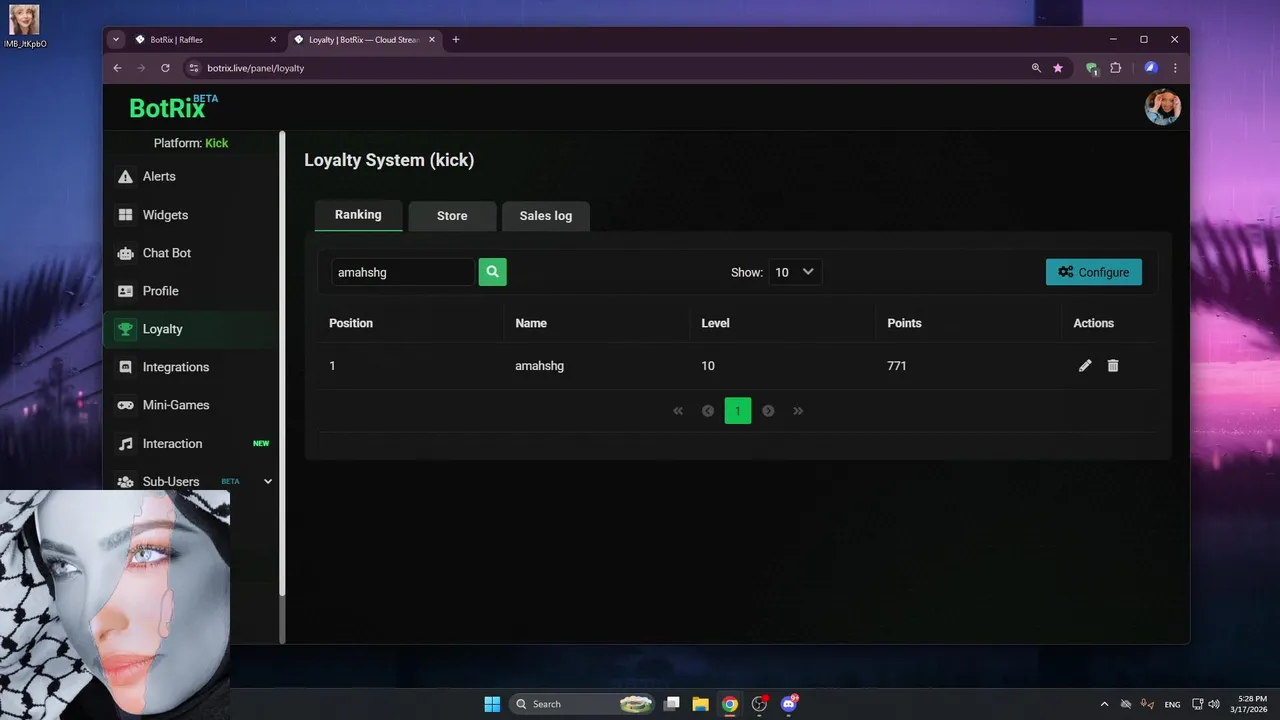Click the Points column header

[904, 323]
